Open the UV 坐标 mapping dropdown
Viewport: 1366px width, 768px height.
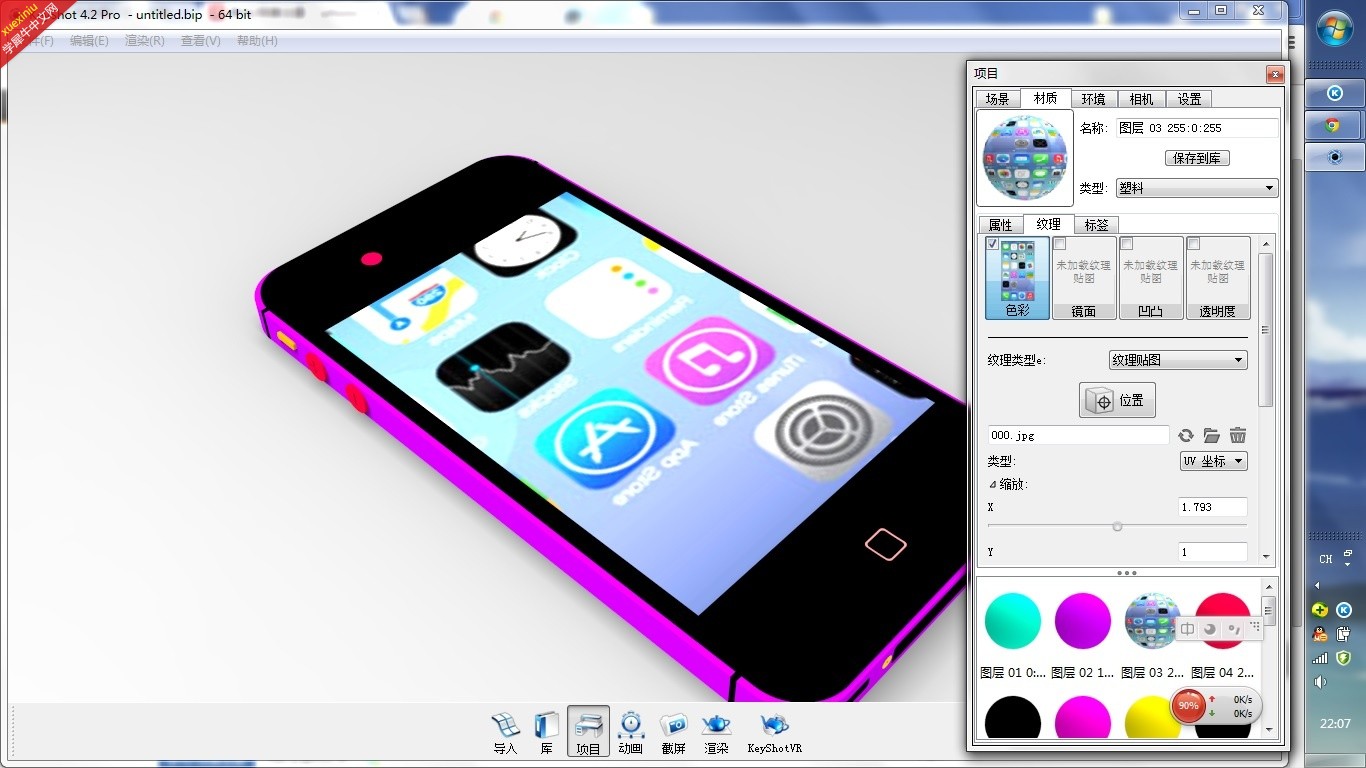click(1214, 461)
